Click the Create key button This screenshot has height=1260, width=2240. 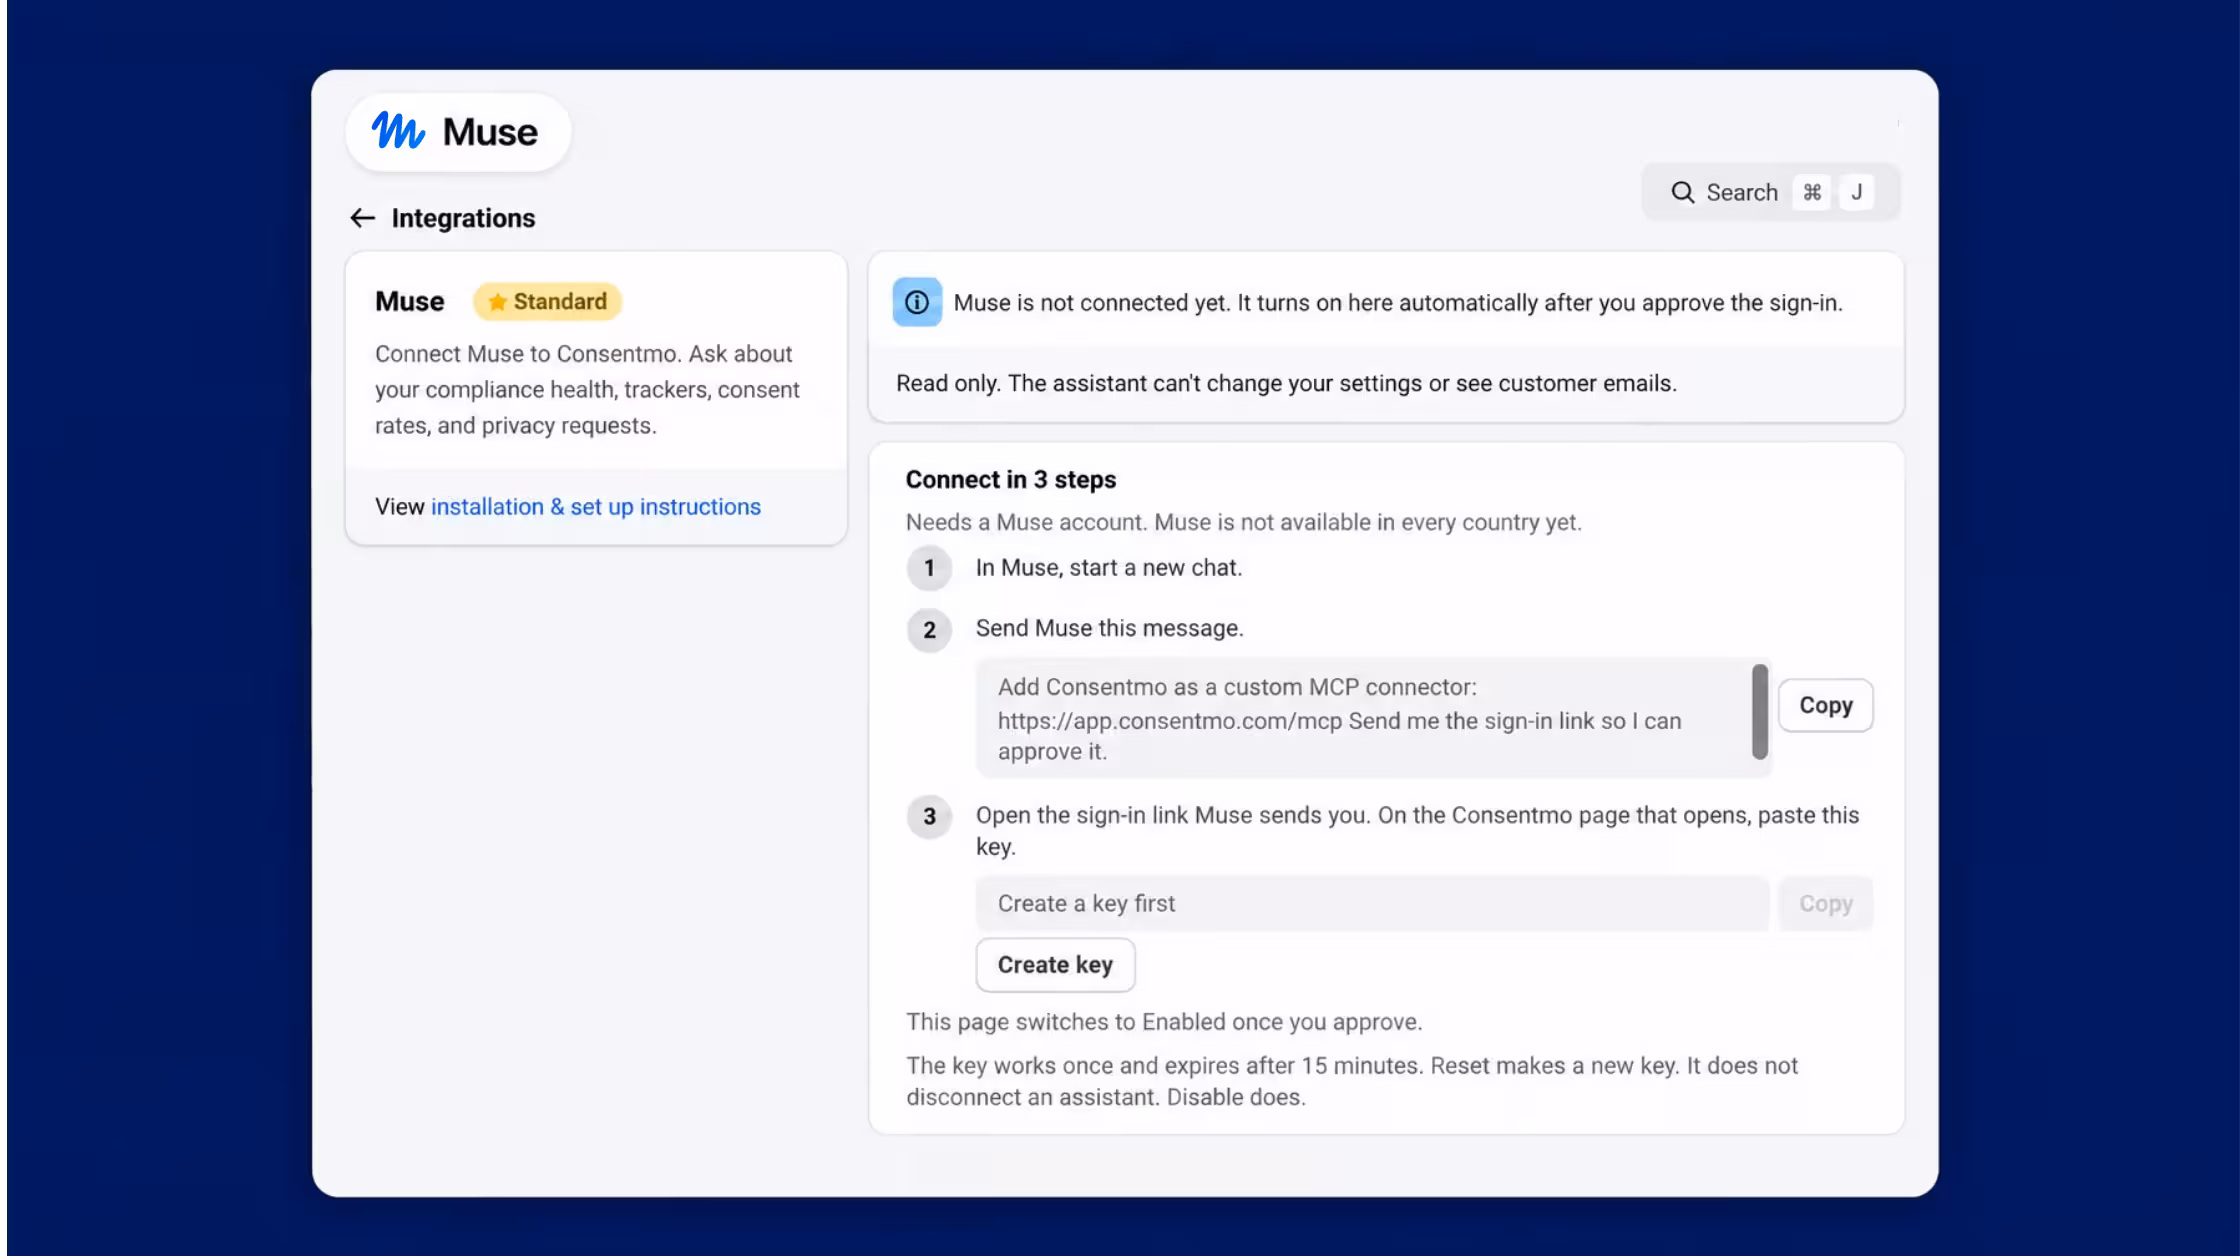(x=1055, y=965)
